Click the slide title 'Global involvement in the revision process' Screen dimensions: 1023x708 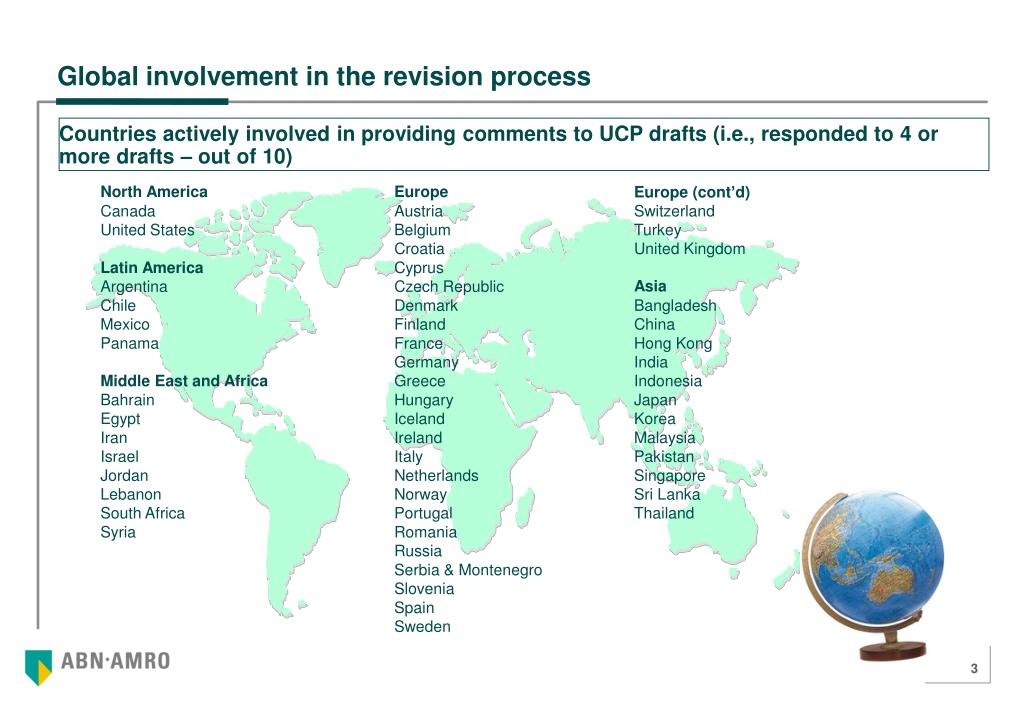324,76
